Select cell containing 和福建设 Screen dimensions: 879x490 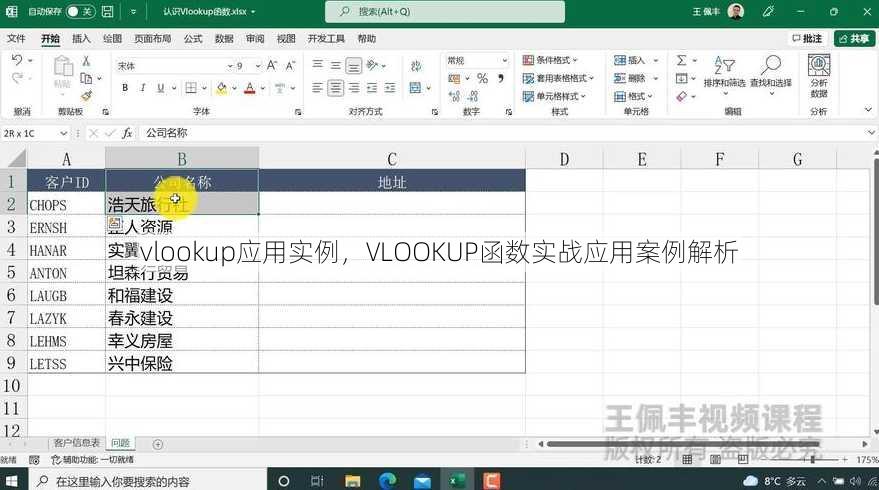pyautogui.click(x=182, y=295)
